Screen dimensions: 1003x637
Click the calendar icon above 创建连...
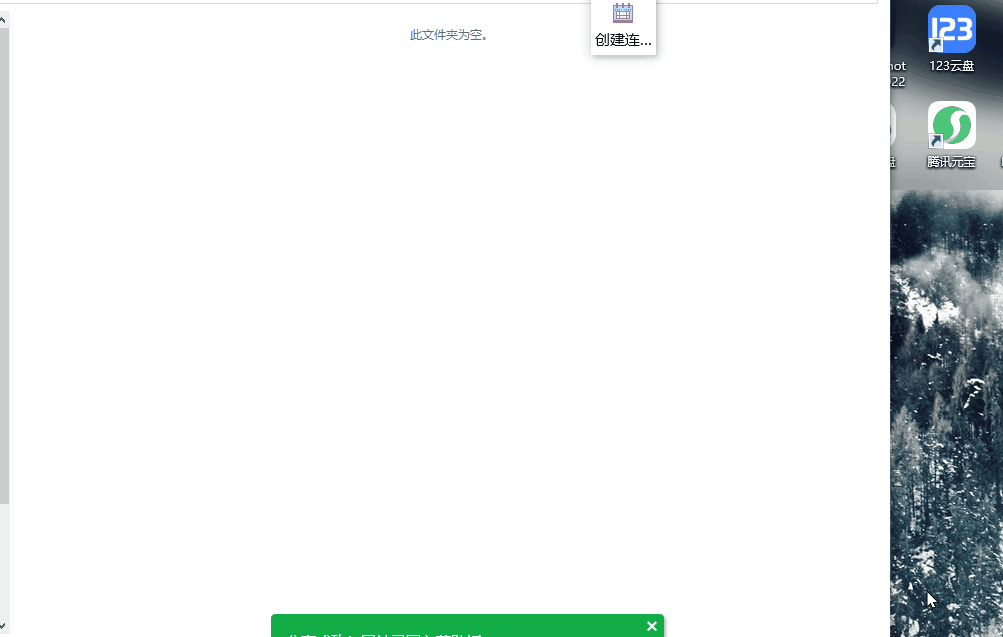coord(623,13)
